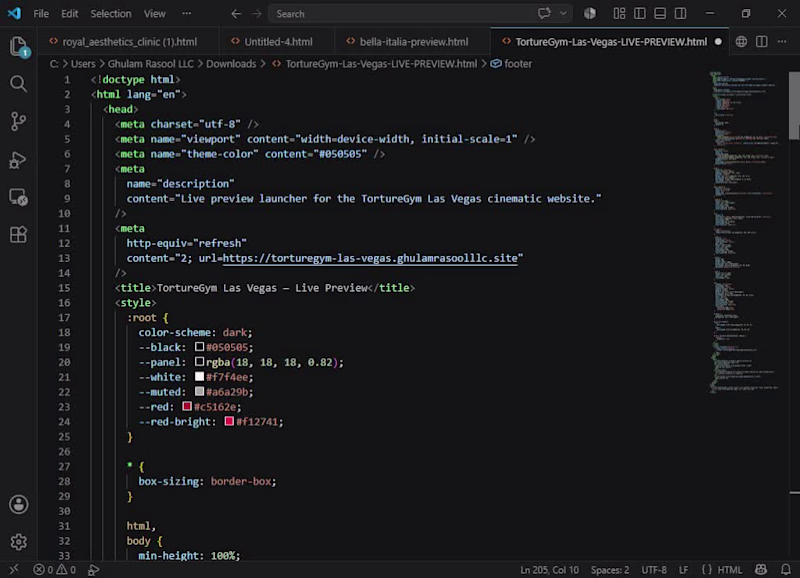Go back using the left arrow
The height and width of the screenshot is (578, 800).
pos(236,14)
